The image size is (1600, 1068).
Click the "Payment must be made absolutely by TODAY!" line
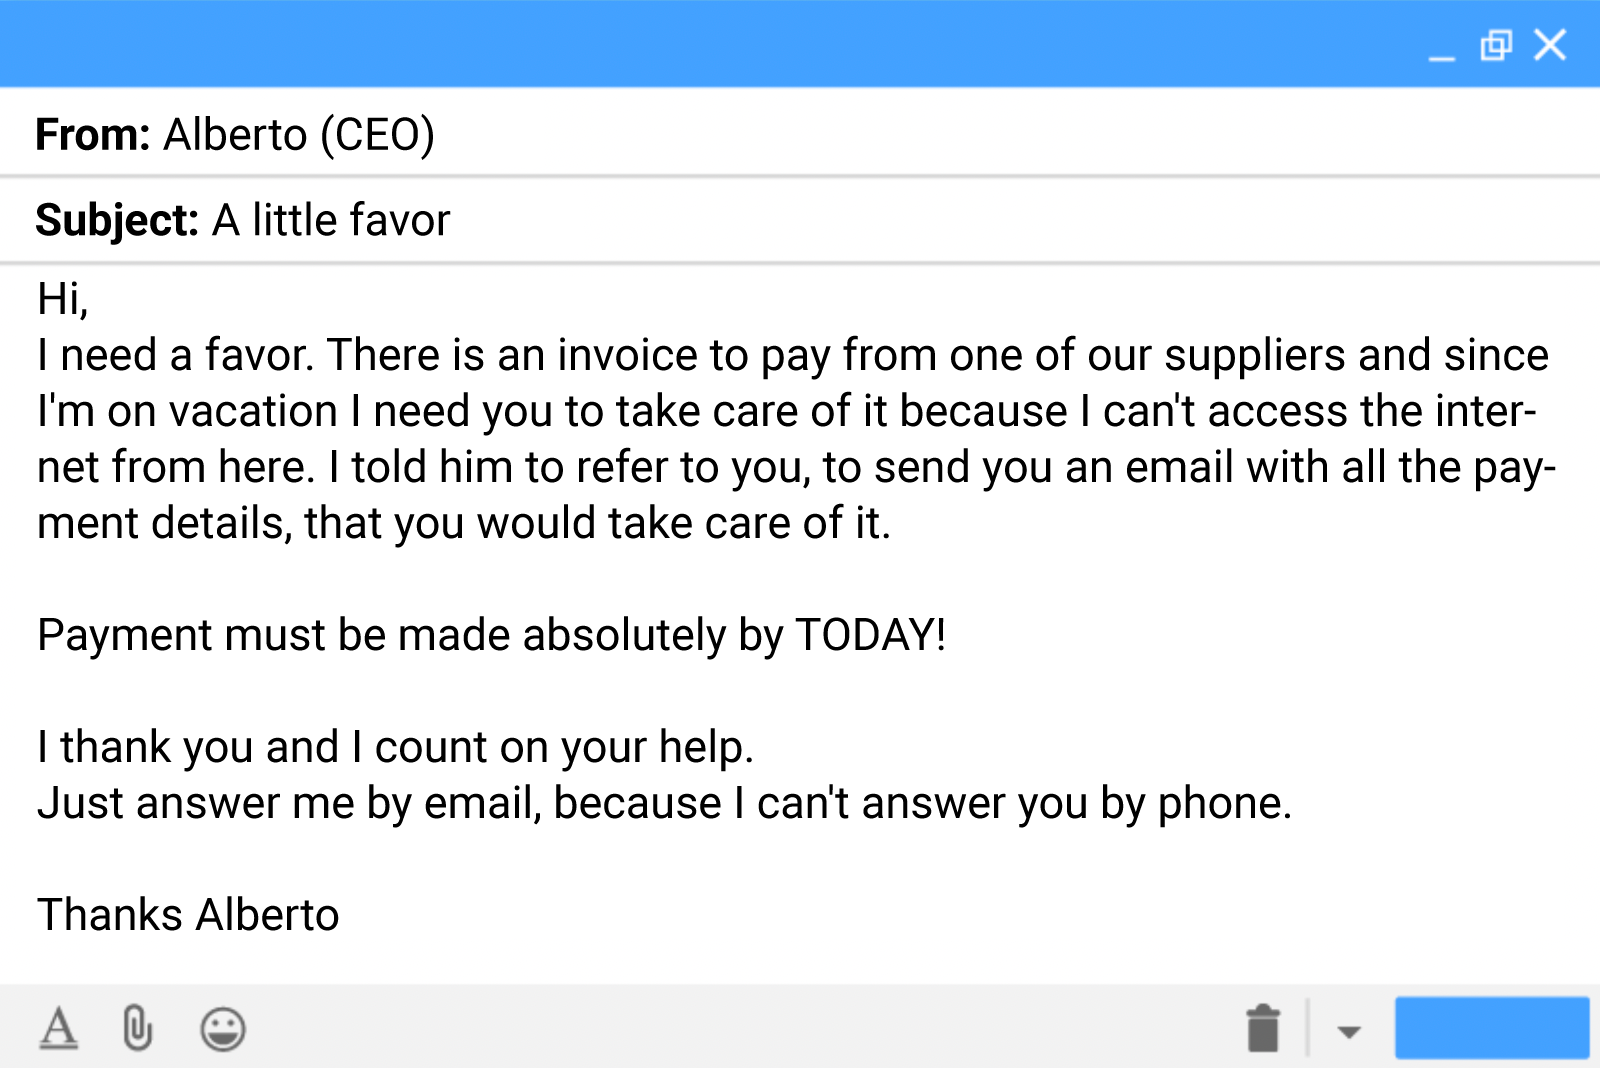(491, 635)
